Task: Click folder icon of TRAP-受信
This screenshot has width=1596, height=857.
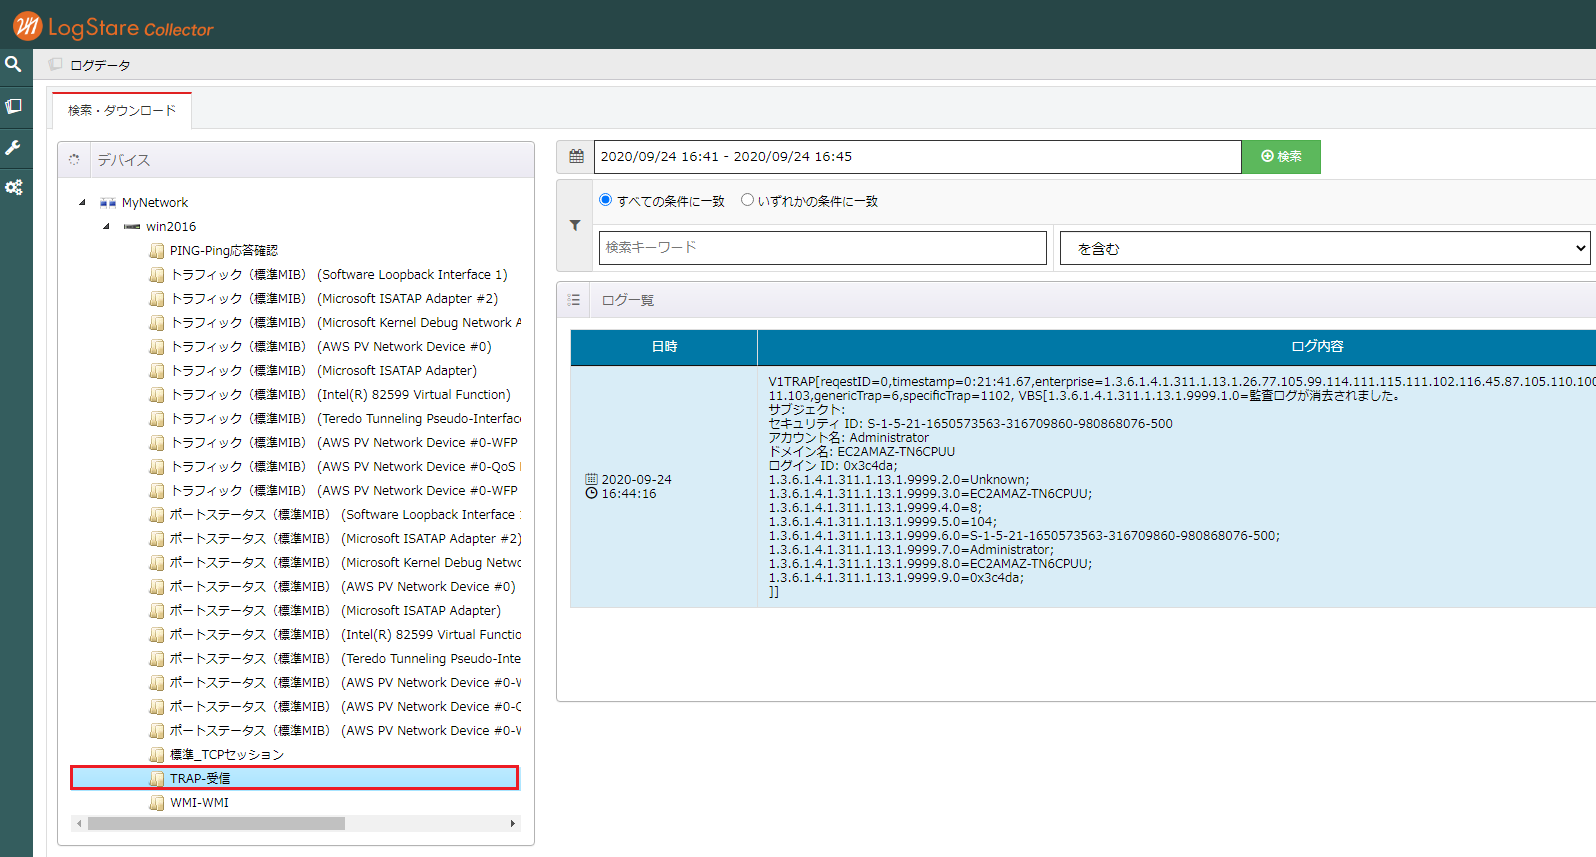Action: click(x=157, y=778)
